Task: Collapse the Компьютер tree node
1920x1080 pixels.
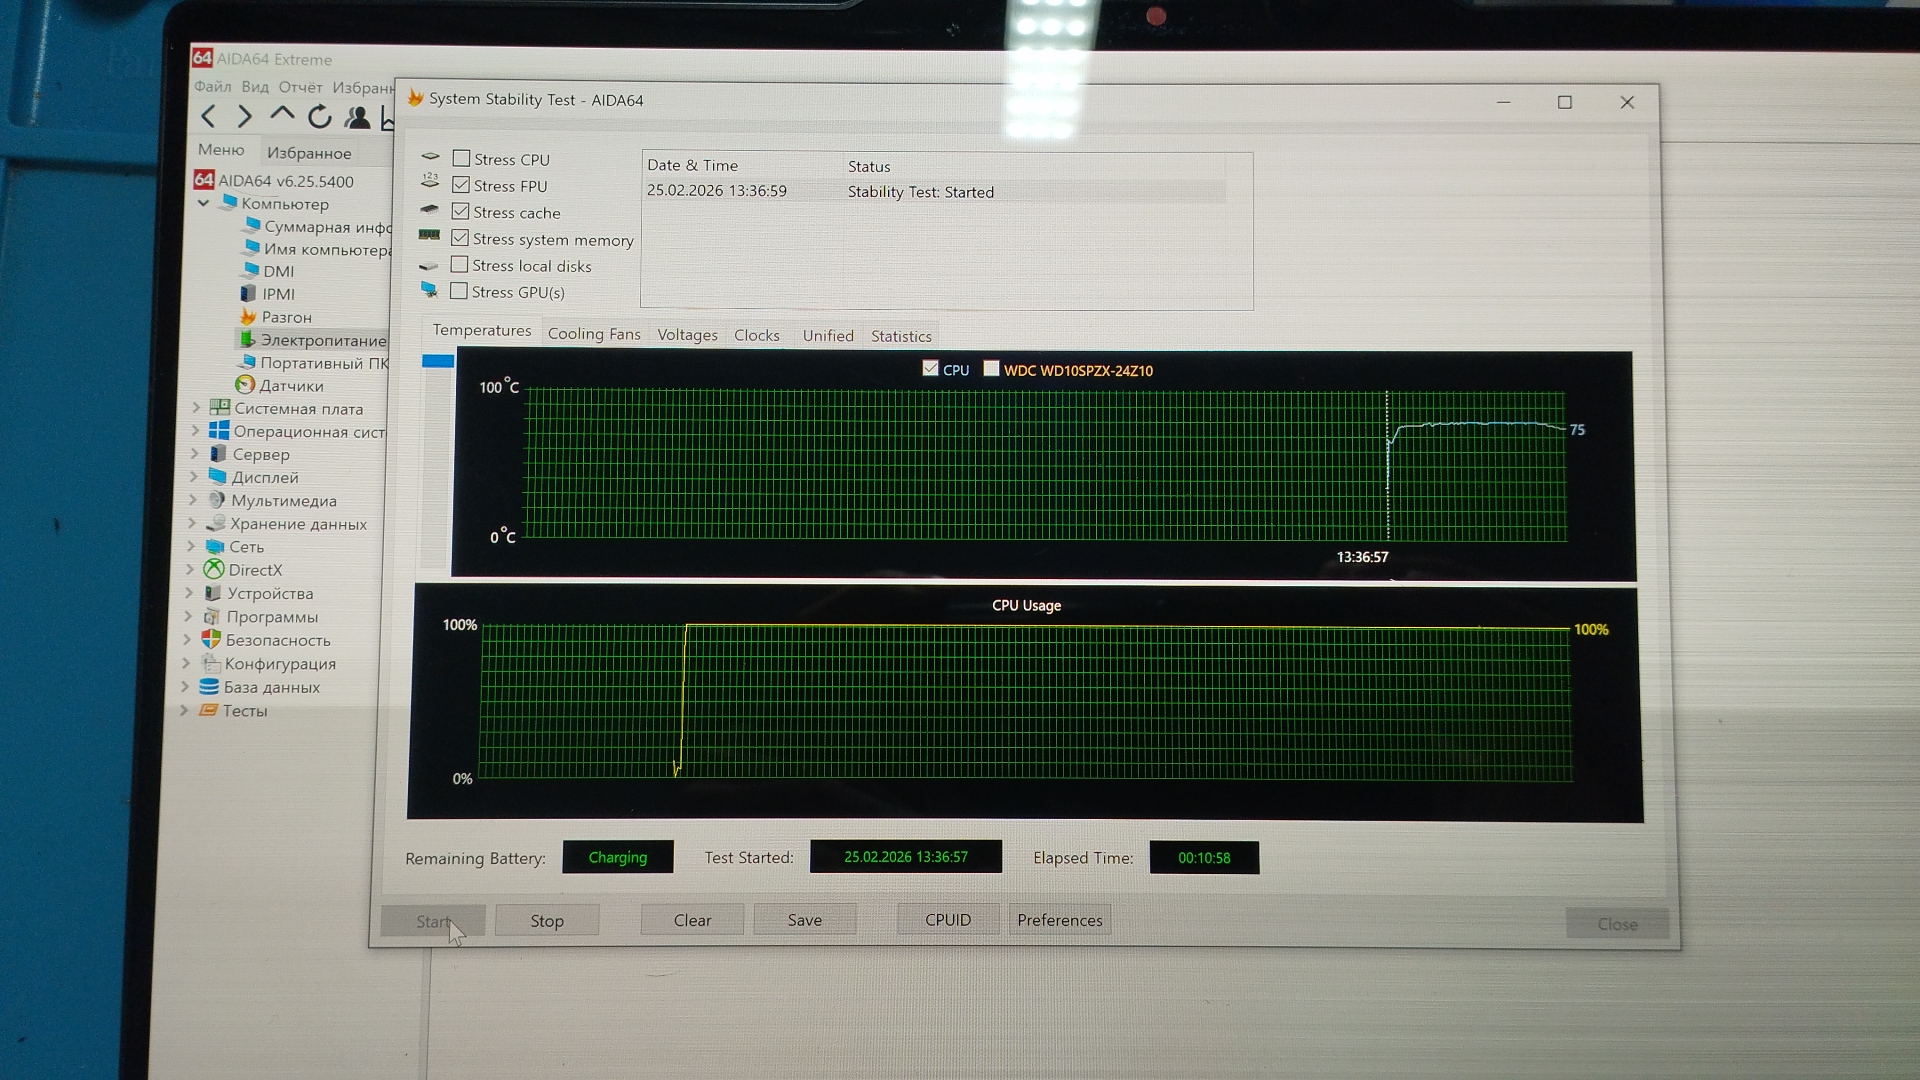Action: (x=204, y=203)
